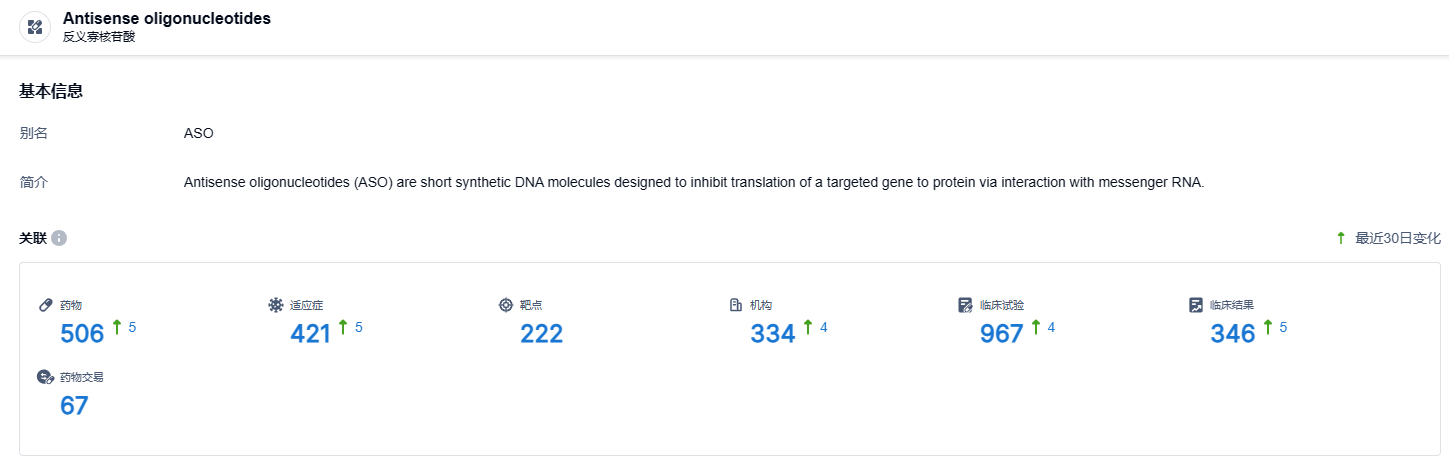1449x461 pixels.
Task: Click the 临床结果 clinical results icon
Action: [x=1195, y=305]
